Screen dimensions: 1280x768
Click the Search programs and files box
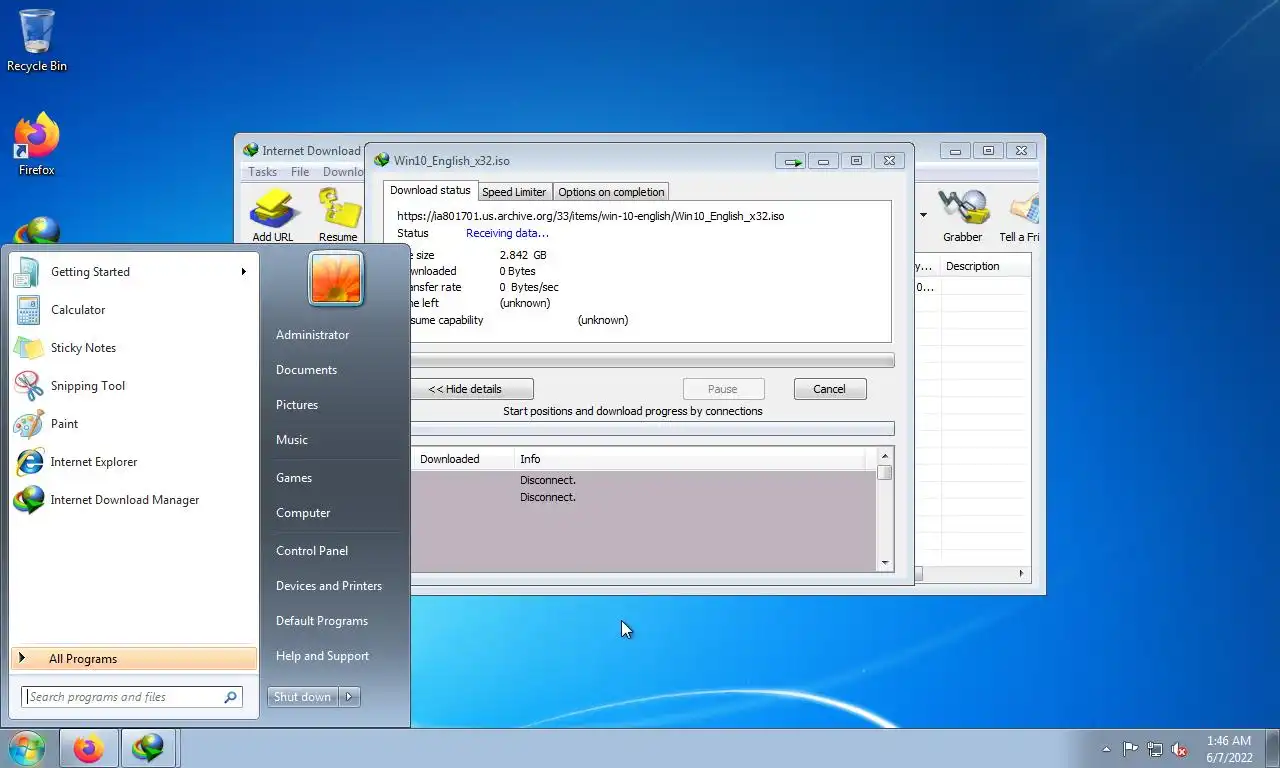coord(131,697)
